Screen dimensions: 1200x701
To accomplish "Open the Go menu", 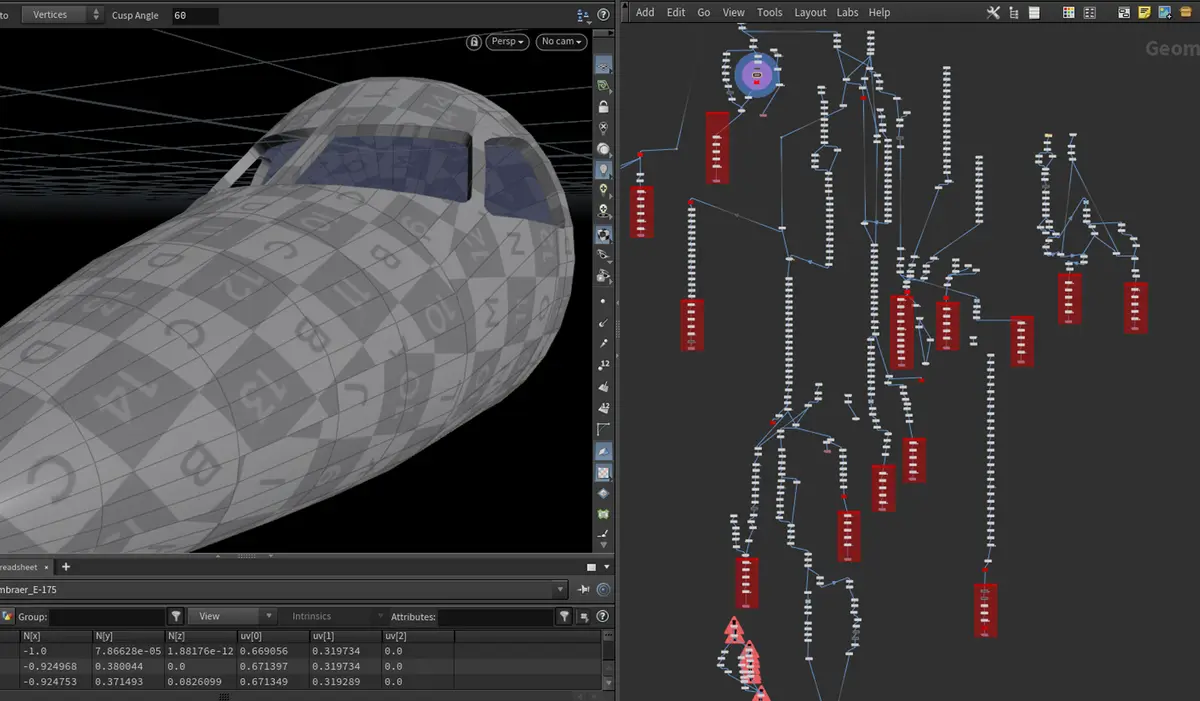I will 704,13.
